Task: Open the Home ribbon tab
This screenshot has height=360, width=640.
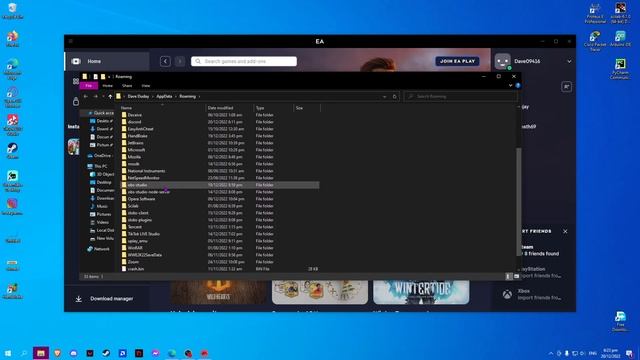Action: (x=107, y=86)
